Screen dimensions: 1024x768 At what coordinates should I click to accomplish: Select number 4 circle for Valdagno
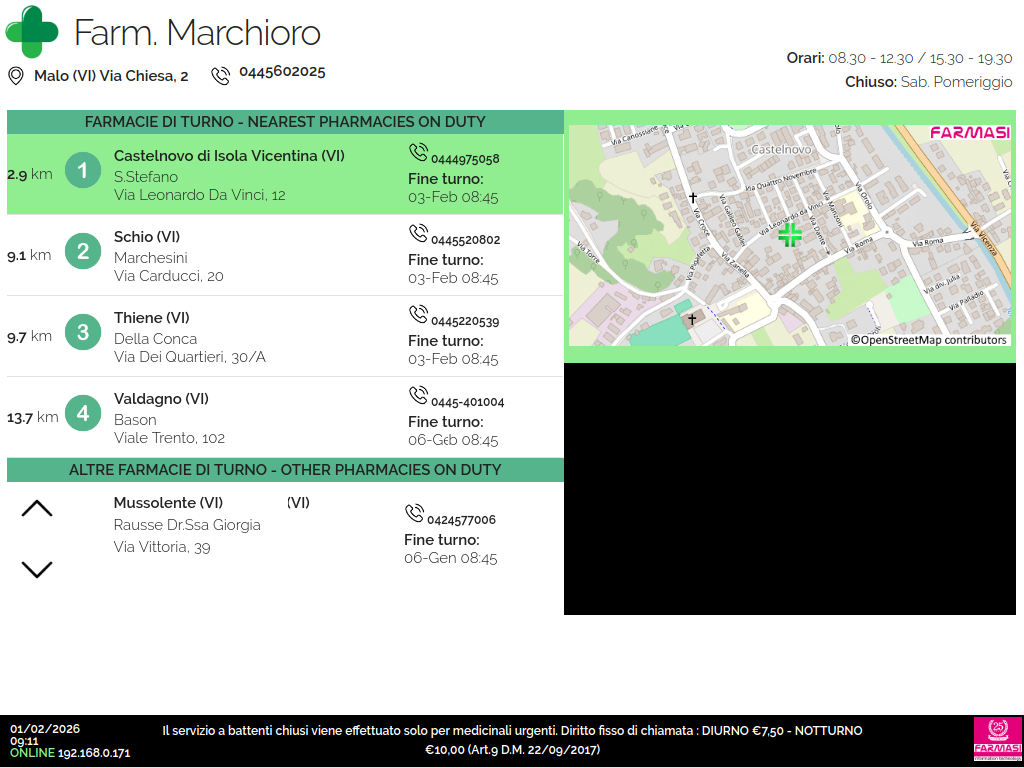(x=83, y=413)
